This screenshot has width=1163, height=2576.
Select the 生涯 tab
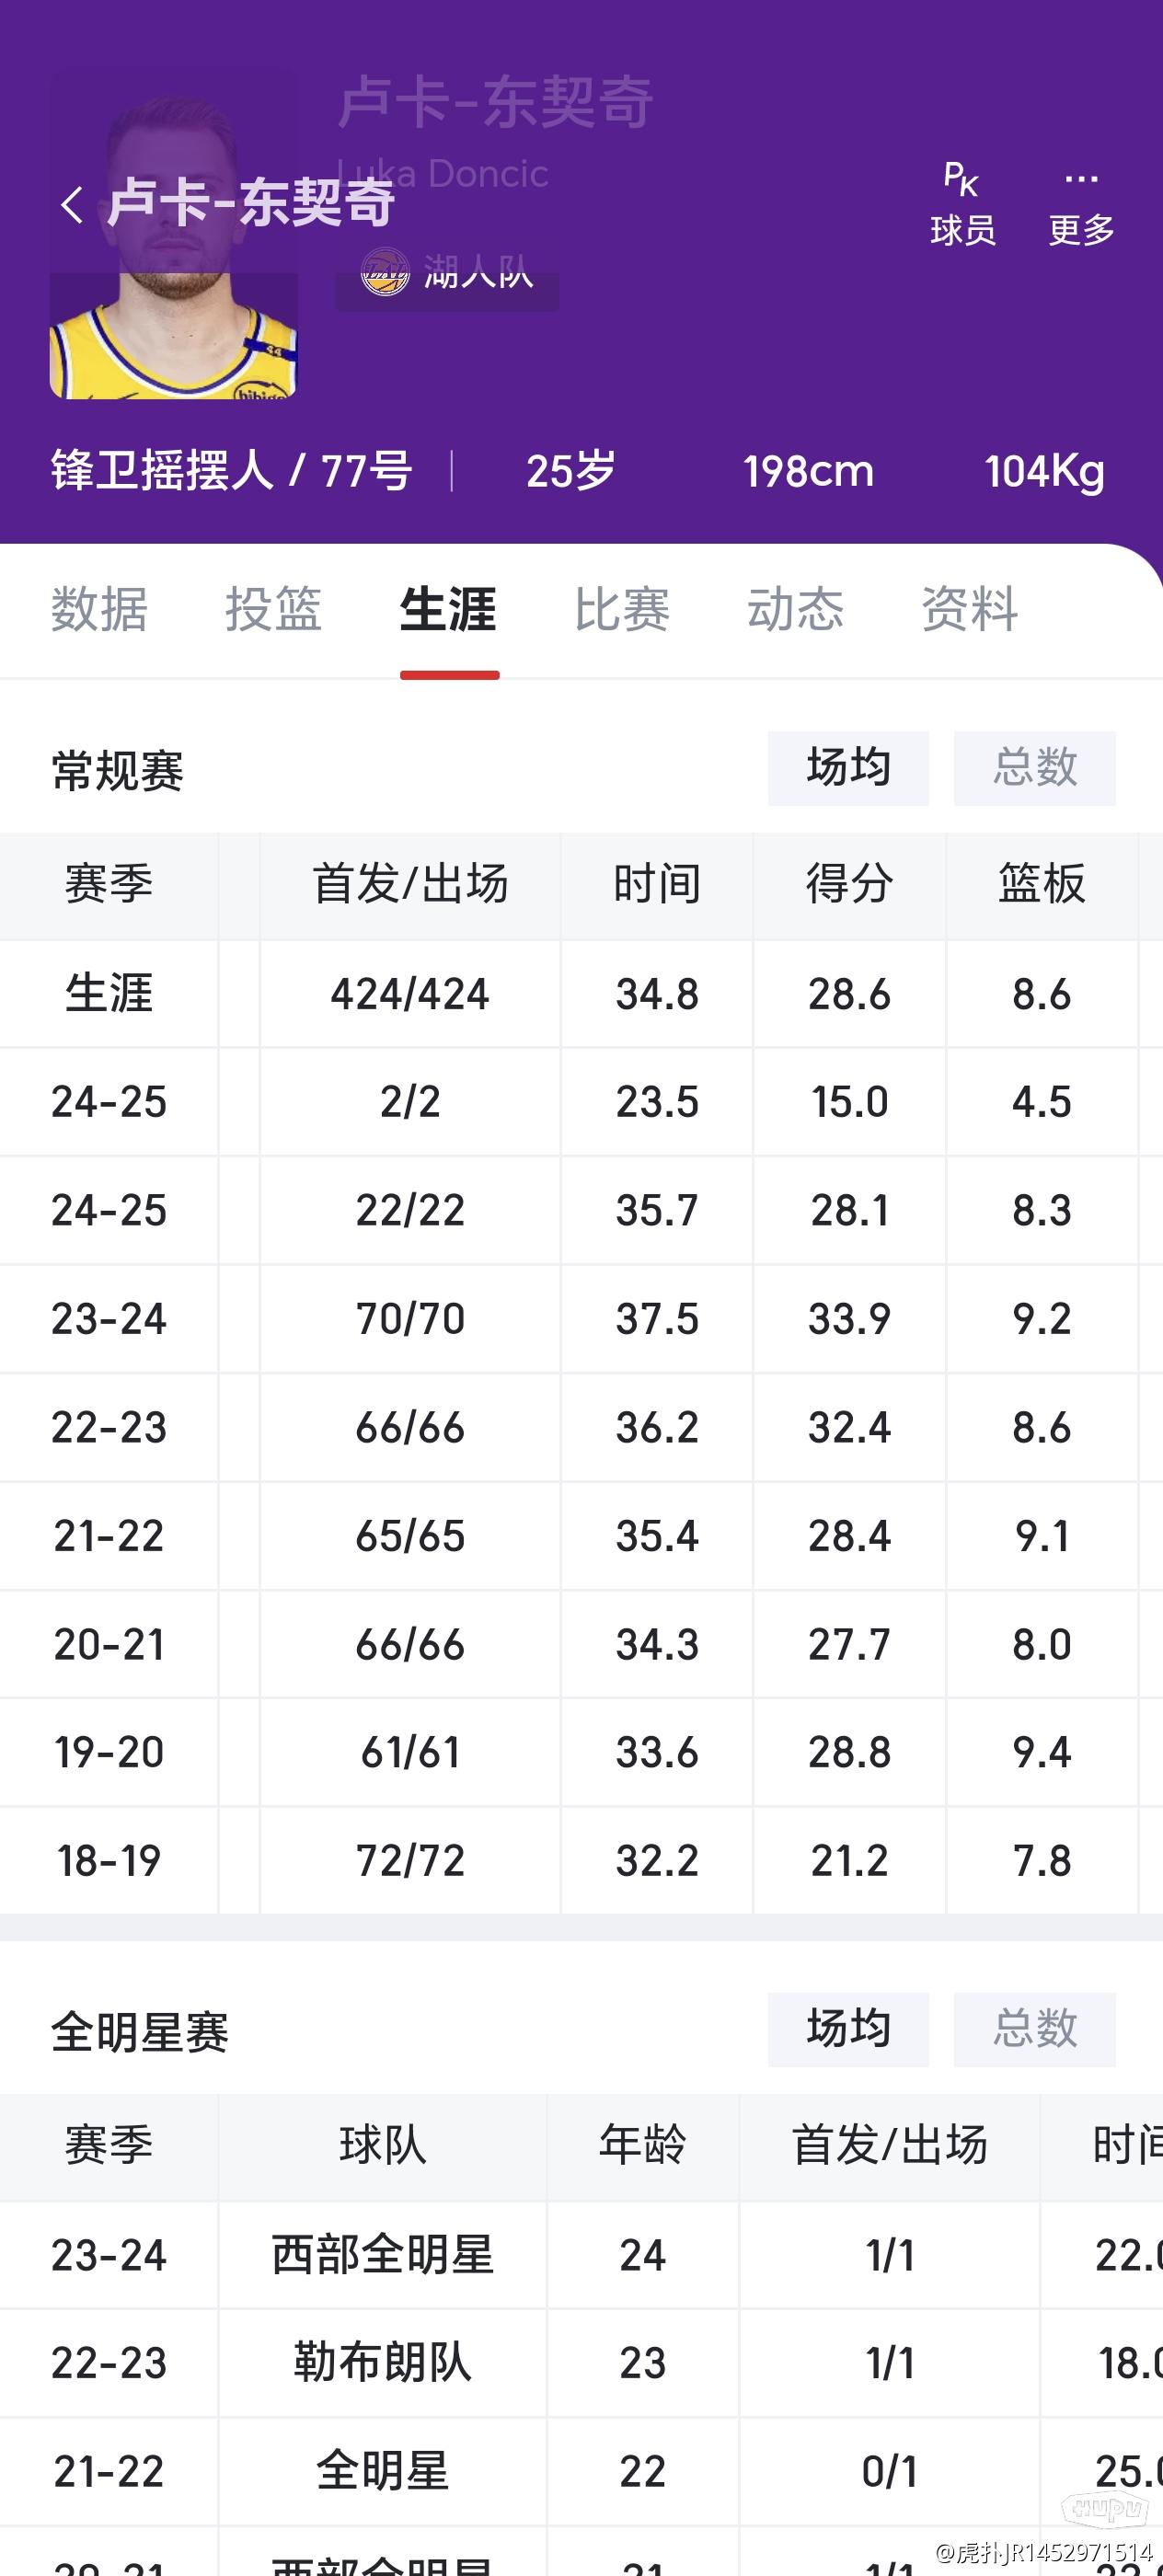coord(448,609)
